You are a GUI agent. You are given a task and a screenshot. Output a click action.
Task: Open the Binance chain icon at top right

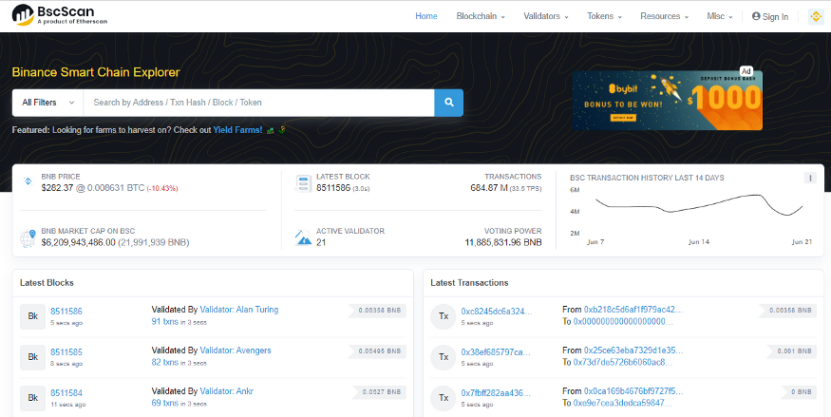point(816,16)
